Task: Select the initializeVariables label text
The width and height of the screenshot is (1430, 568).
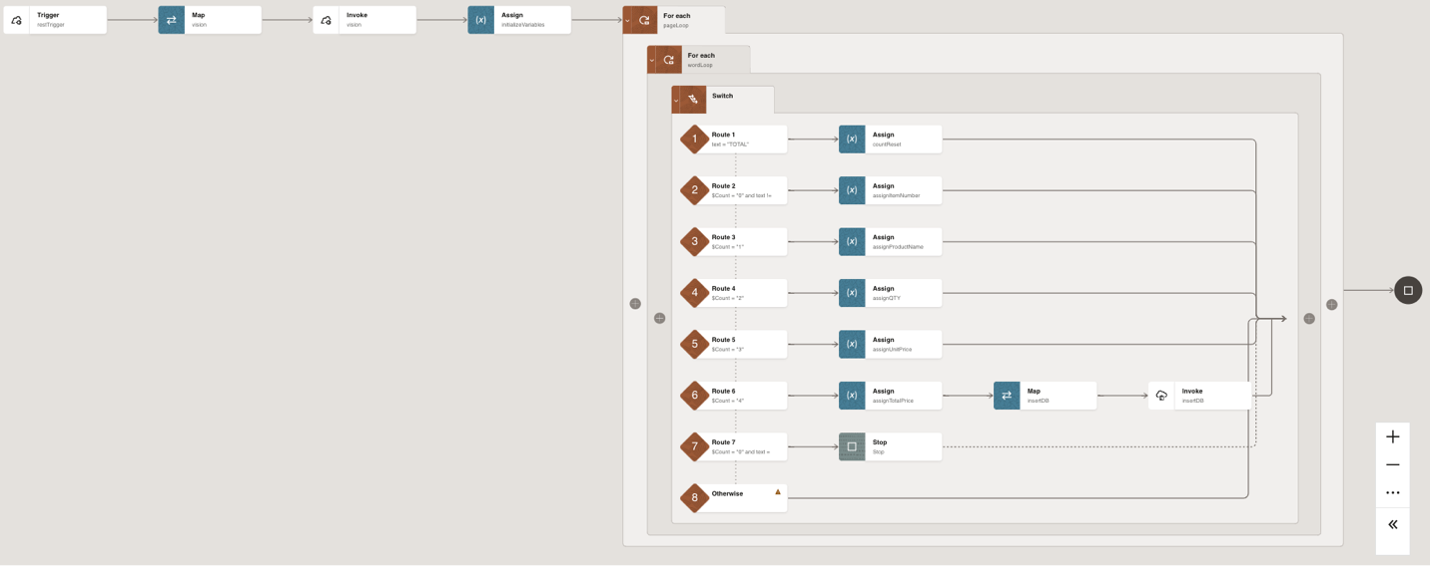Action: click(x=523, y=25)
